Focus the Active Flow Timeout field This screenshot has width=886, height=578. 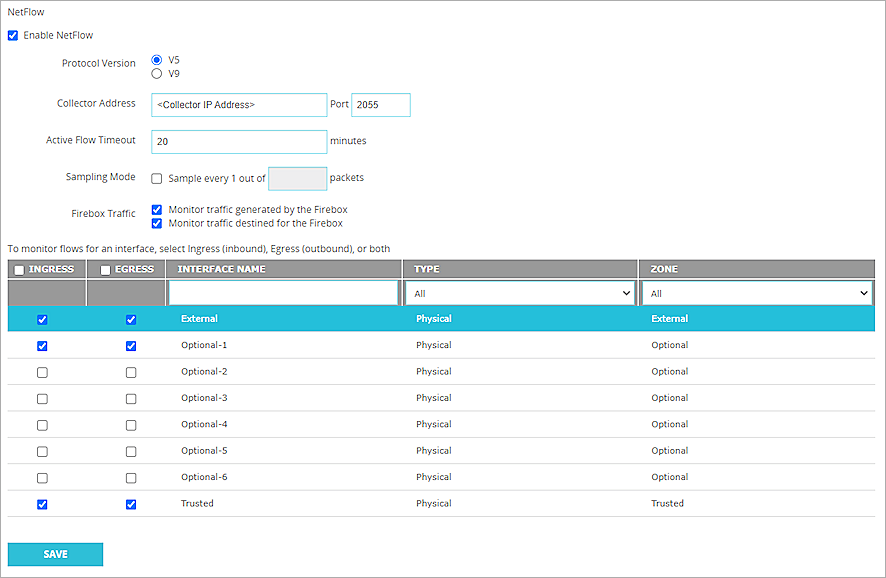(239, 142)
